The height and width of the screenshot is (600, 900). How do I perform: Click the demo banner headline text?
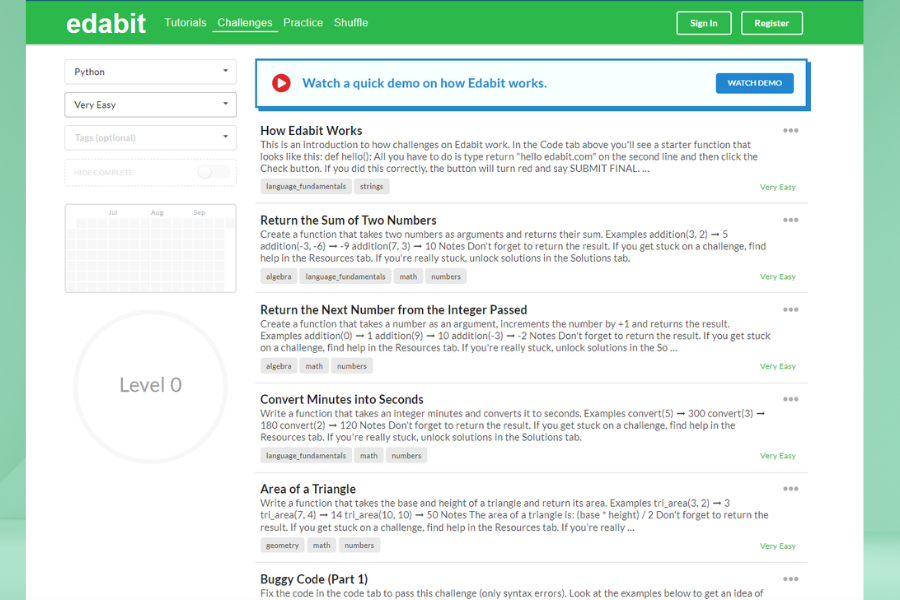[x=424, y=83]
